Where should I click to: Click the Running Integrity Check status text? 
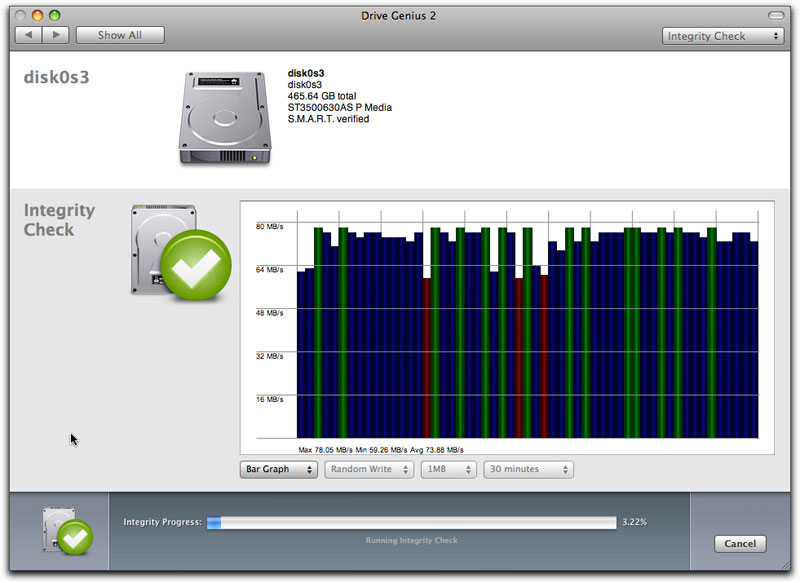(x=411, y=541)
